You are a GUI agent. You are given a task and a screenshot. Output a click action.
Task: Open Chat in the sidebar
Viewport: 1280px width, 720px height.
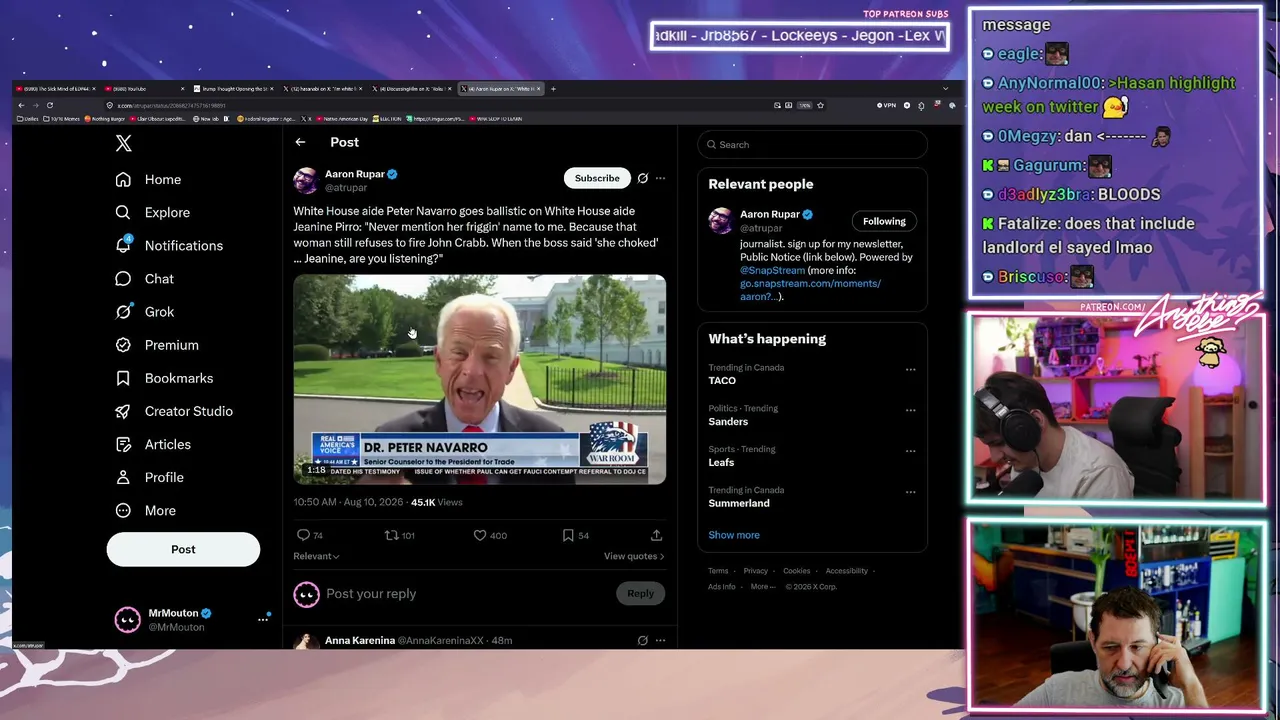[144, 279]
